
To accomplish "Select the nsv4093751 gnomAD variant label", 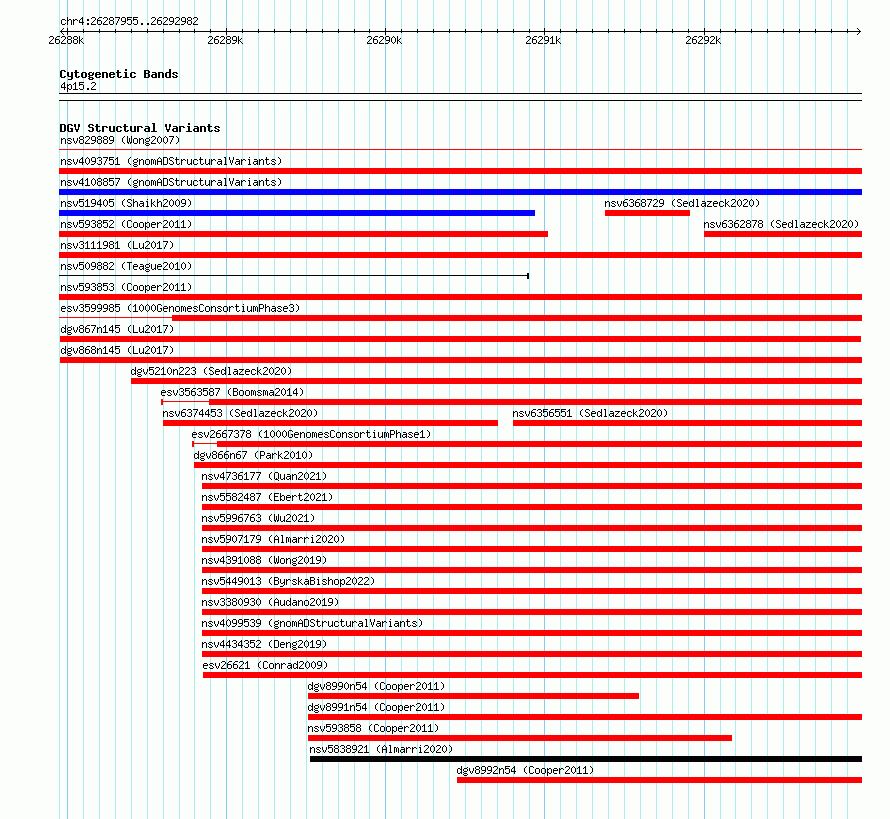I will (x=171, y=161).
